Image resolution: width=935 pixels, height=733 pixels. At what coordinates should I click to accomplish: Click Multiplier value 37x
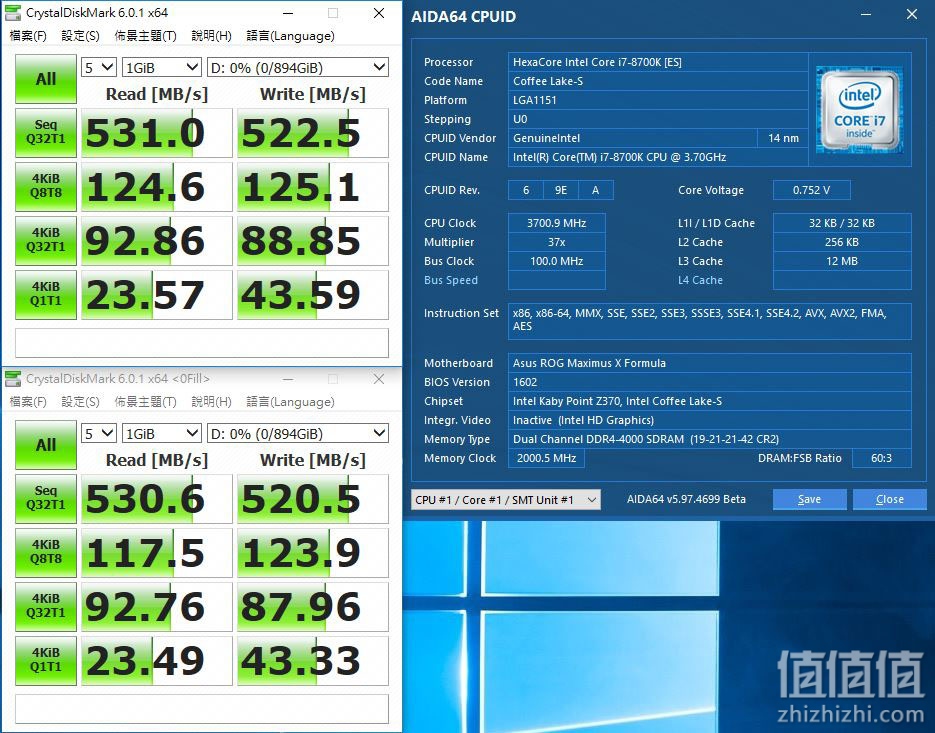[556, 242]
